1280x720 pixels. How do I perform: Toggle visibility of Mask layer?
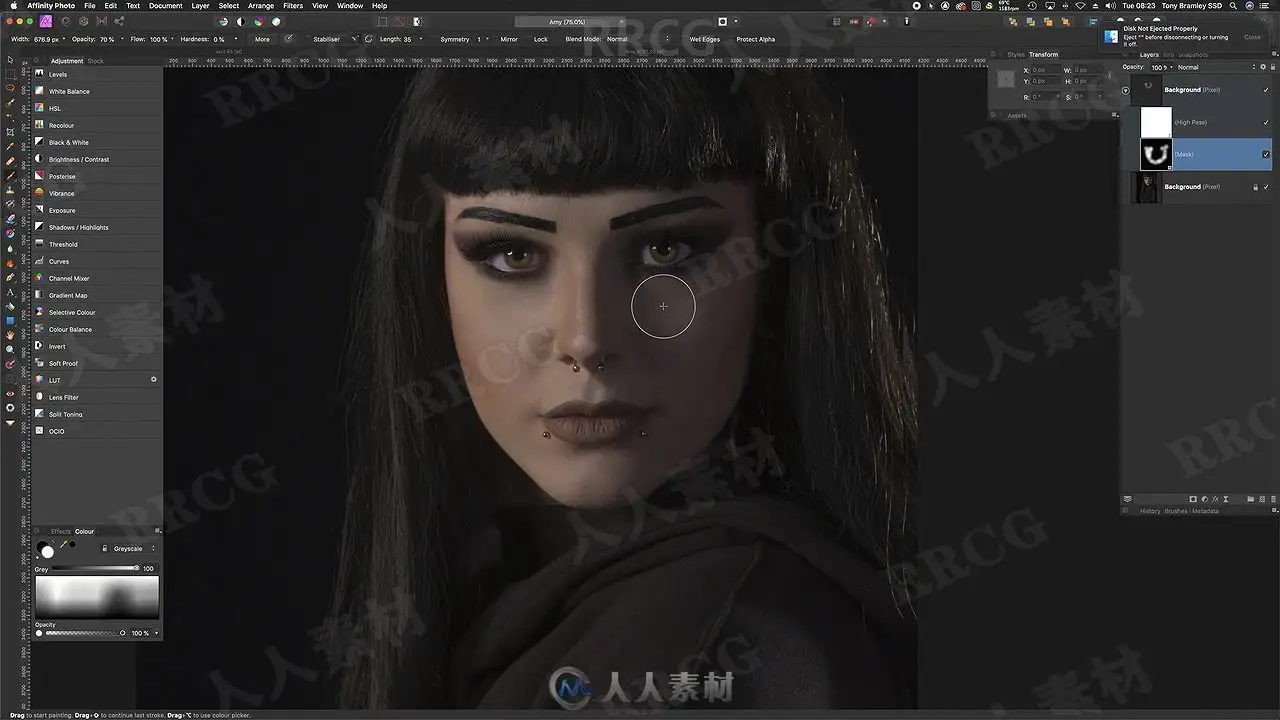coord(1266,154)
